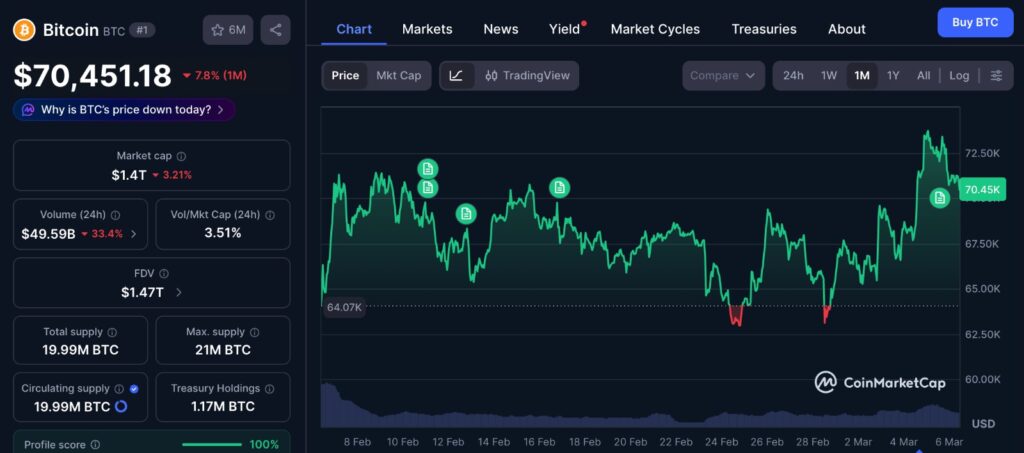The width and height of the screenshot is (1024, 453).
Task: Set chart range to 1M
Action: [862, 76]
